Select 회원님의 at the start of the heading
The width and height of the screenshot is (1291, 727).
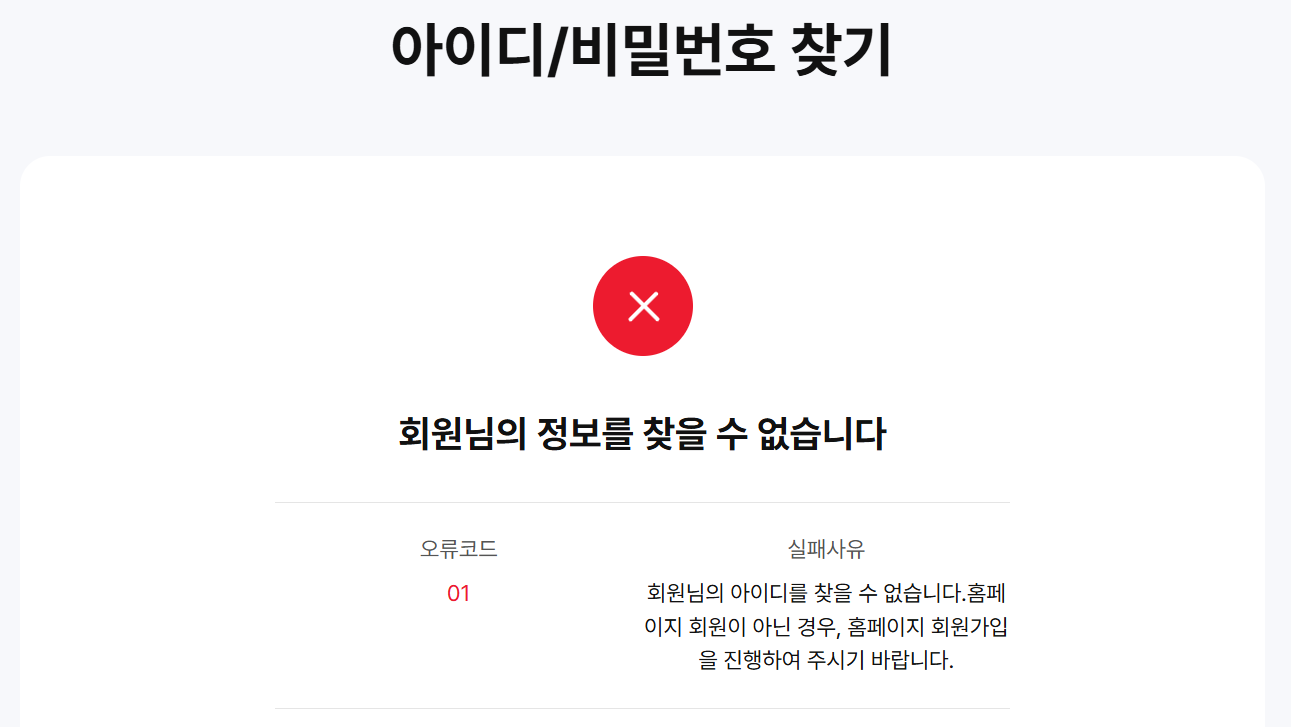(x=461, y=435)
